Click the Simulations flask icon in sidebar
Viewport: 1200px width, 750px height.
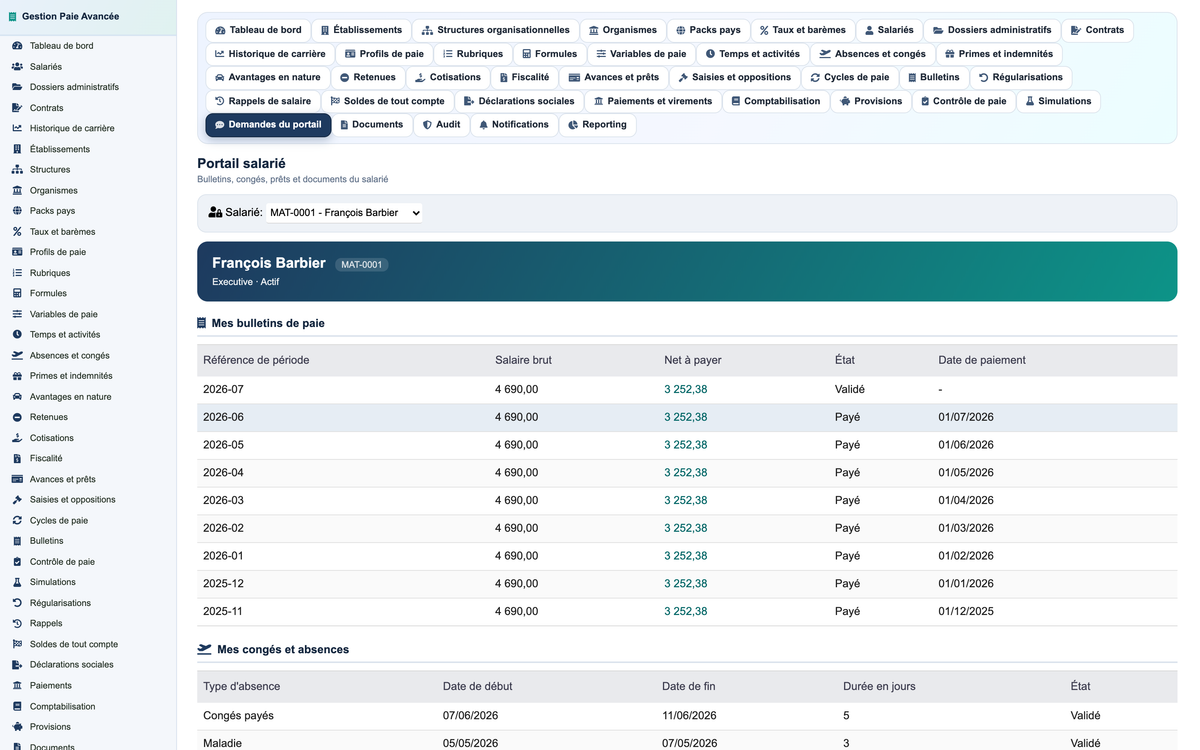coord(17,582)
